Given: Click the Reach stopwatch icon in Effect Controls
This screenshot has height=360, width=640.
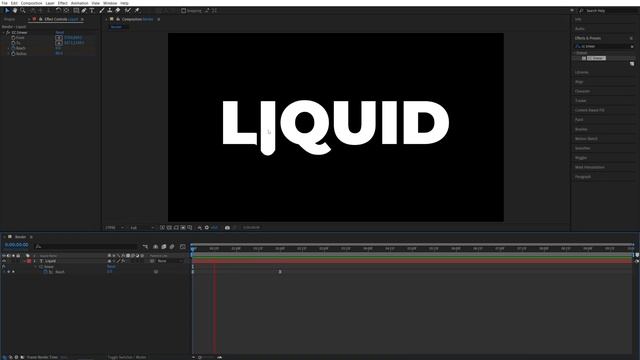Looking at the screenshot, I should (13, 48).
